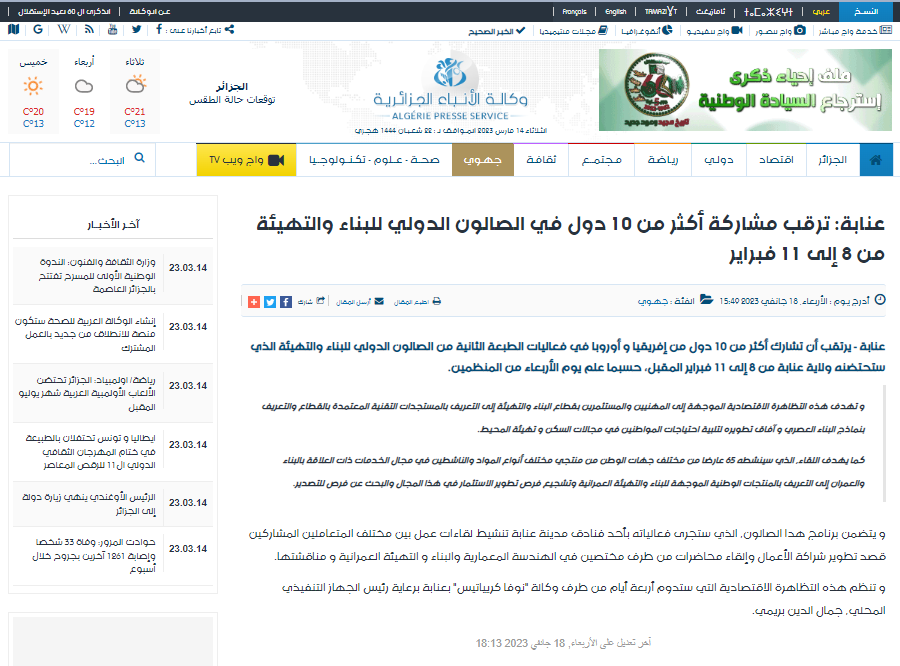Open the YouTube icon in top bar
Image resolution: width=900 pixels, height=666 pixels.
[x=112, y=29]
